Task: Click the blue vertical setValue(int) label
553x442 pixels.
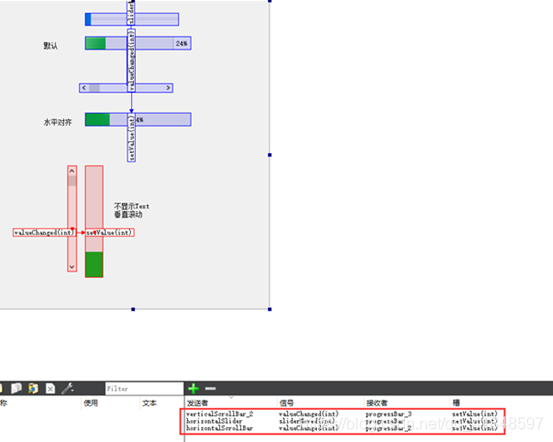Action: [x=132, y=138]
